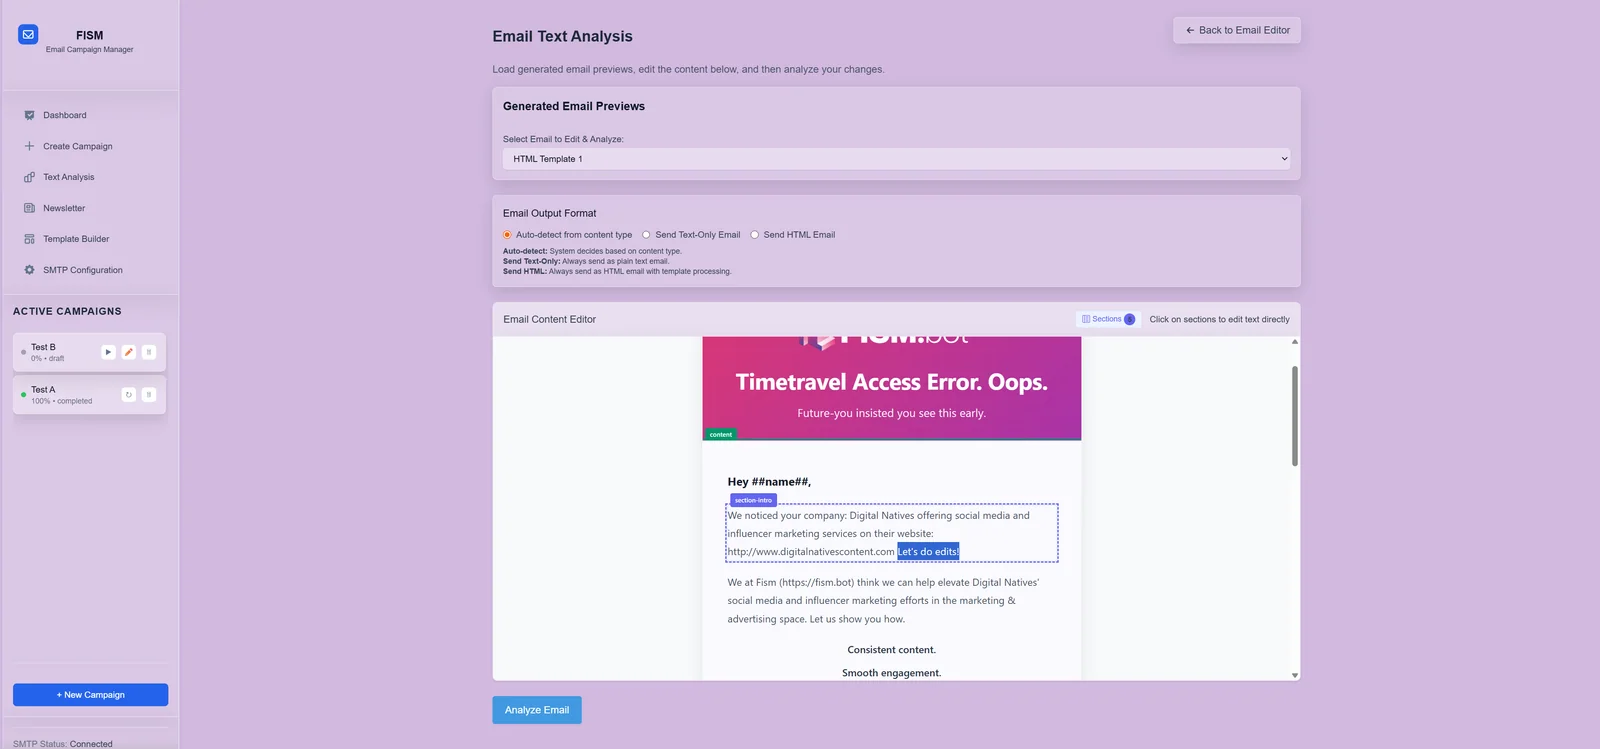
Task: Delete Test B campaign with trash icon
Action: point(149,352)
